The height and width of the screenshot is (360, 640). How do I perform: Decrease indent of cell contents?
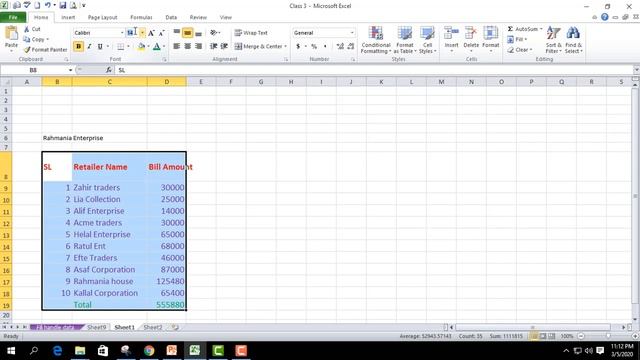click(x=213, y=47)
